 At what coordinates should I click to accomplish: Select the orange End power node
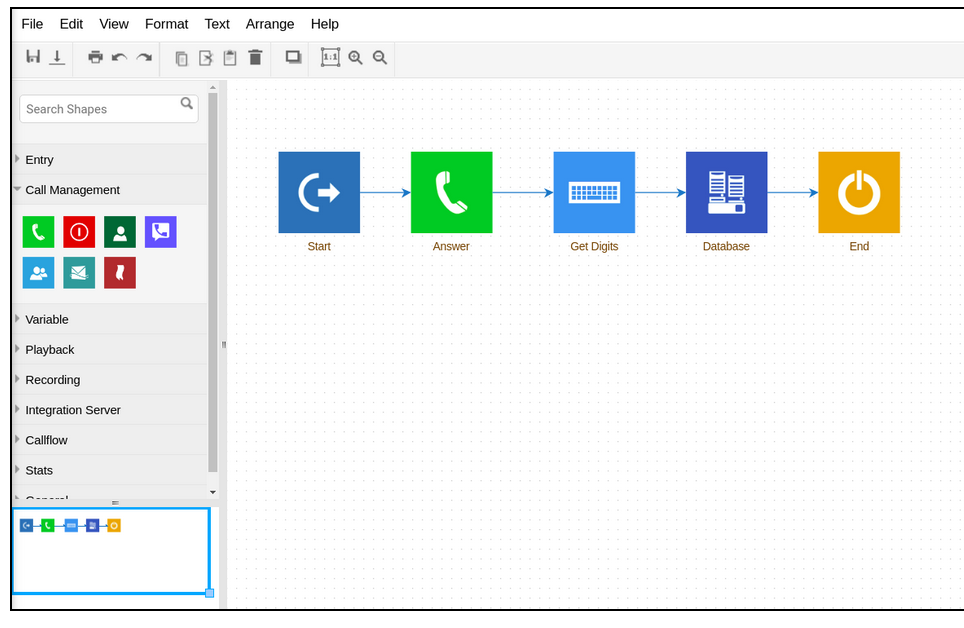pos(859,193)
